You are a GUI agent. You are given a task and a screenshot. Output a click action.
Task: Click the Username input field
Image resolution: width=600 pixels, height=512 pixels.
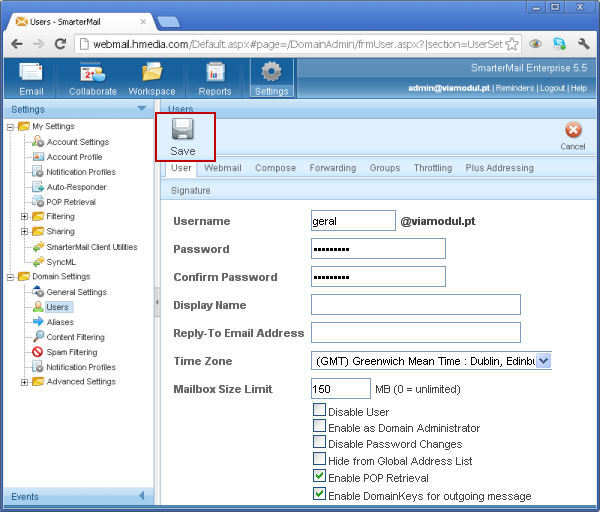pyautogui.click(x=353, y=221)
